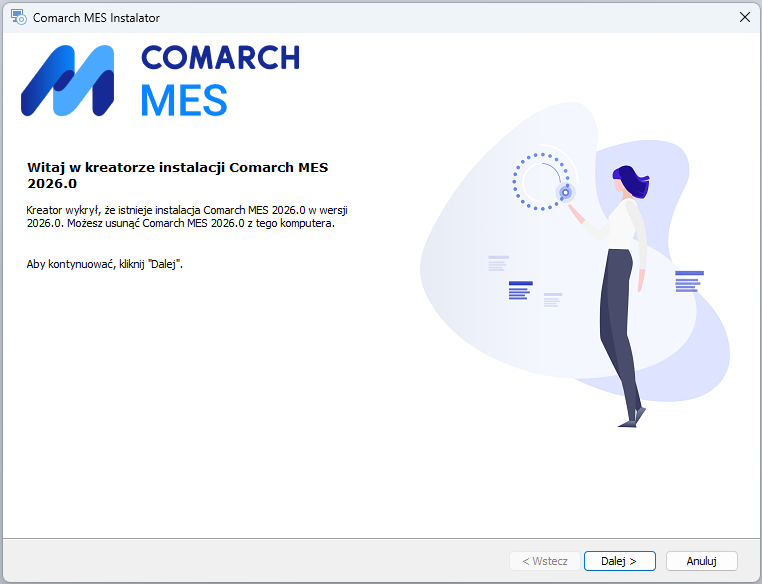Click the woman's purple hair in illustration

632,181
